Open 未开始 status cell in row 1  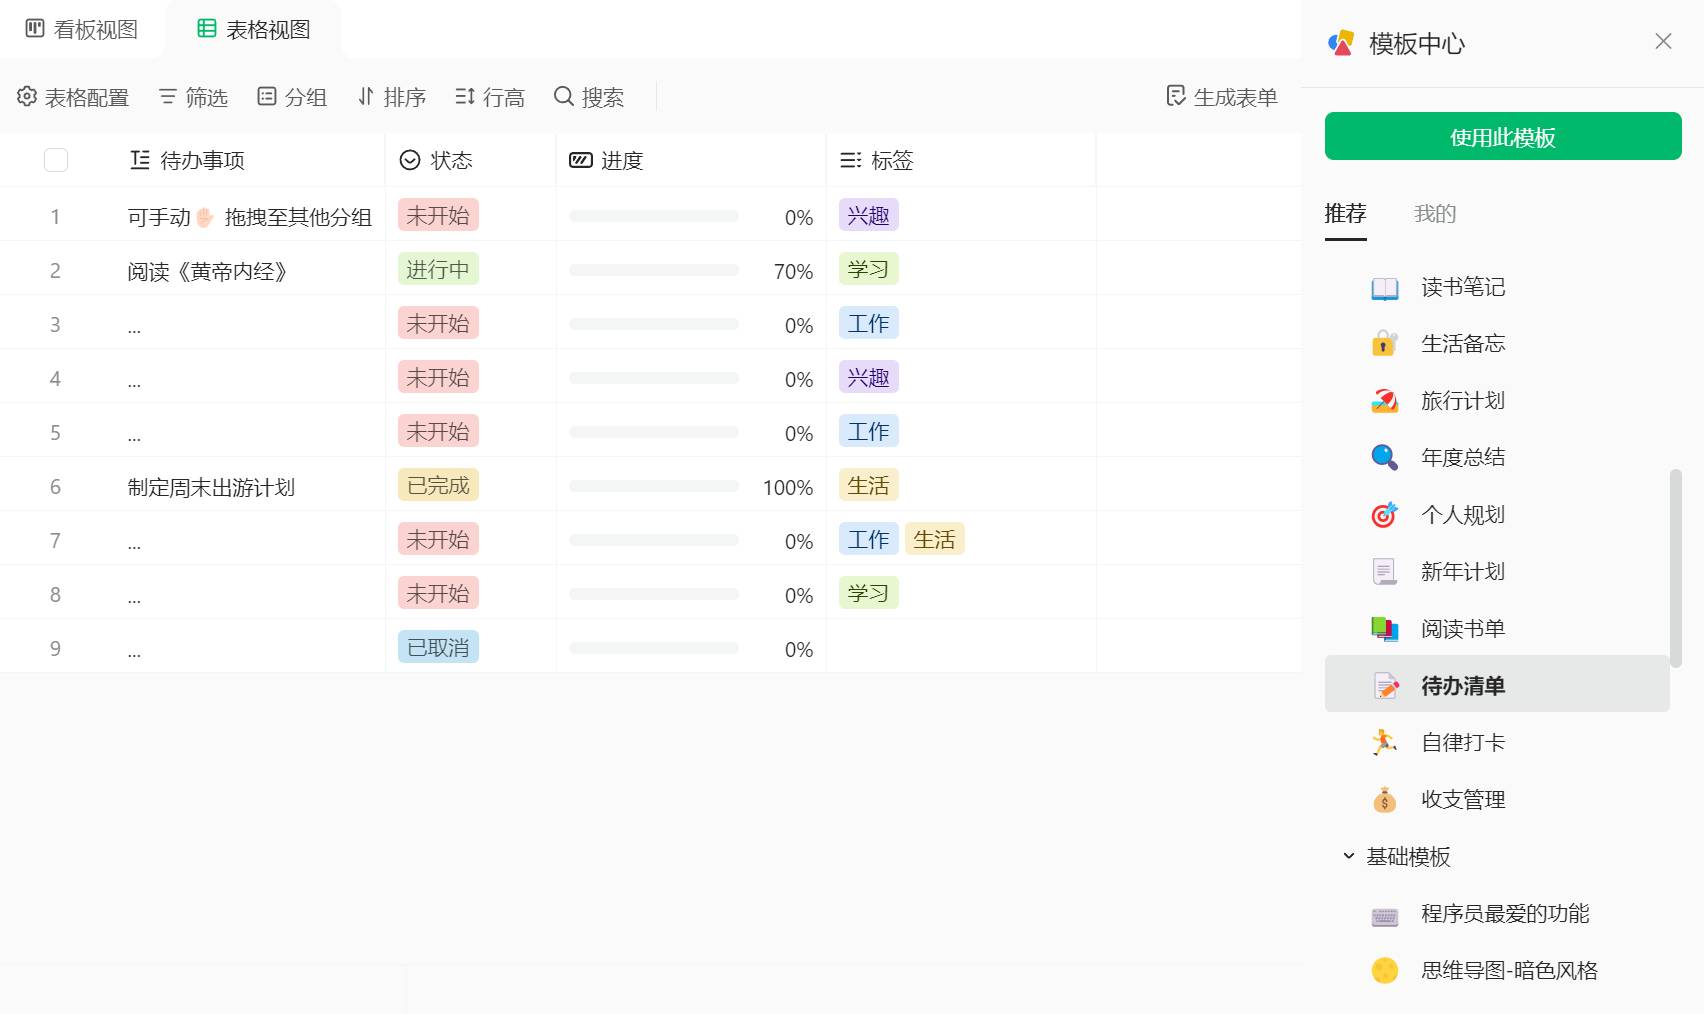click(438, 216)
